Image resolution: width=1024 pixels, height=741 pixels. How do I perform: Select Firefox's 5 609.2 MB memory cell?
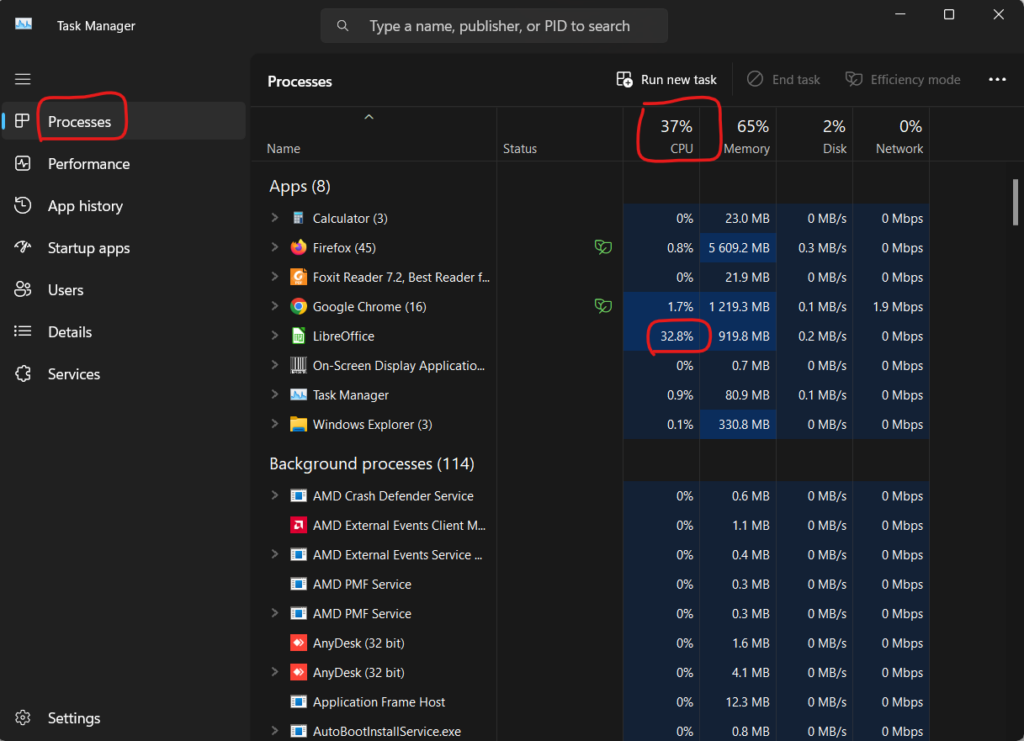click(x=738, y=248)
